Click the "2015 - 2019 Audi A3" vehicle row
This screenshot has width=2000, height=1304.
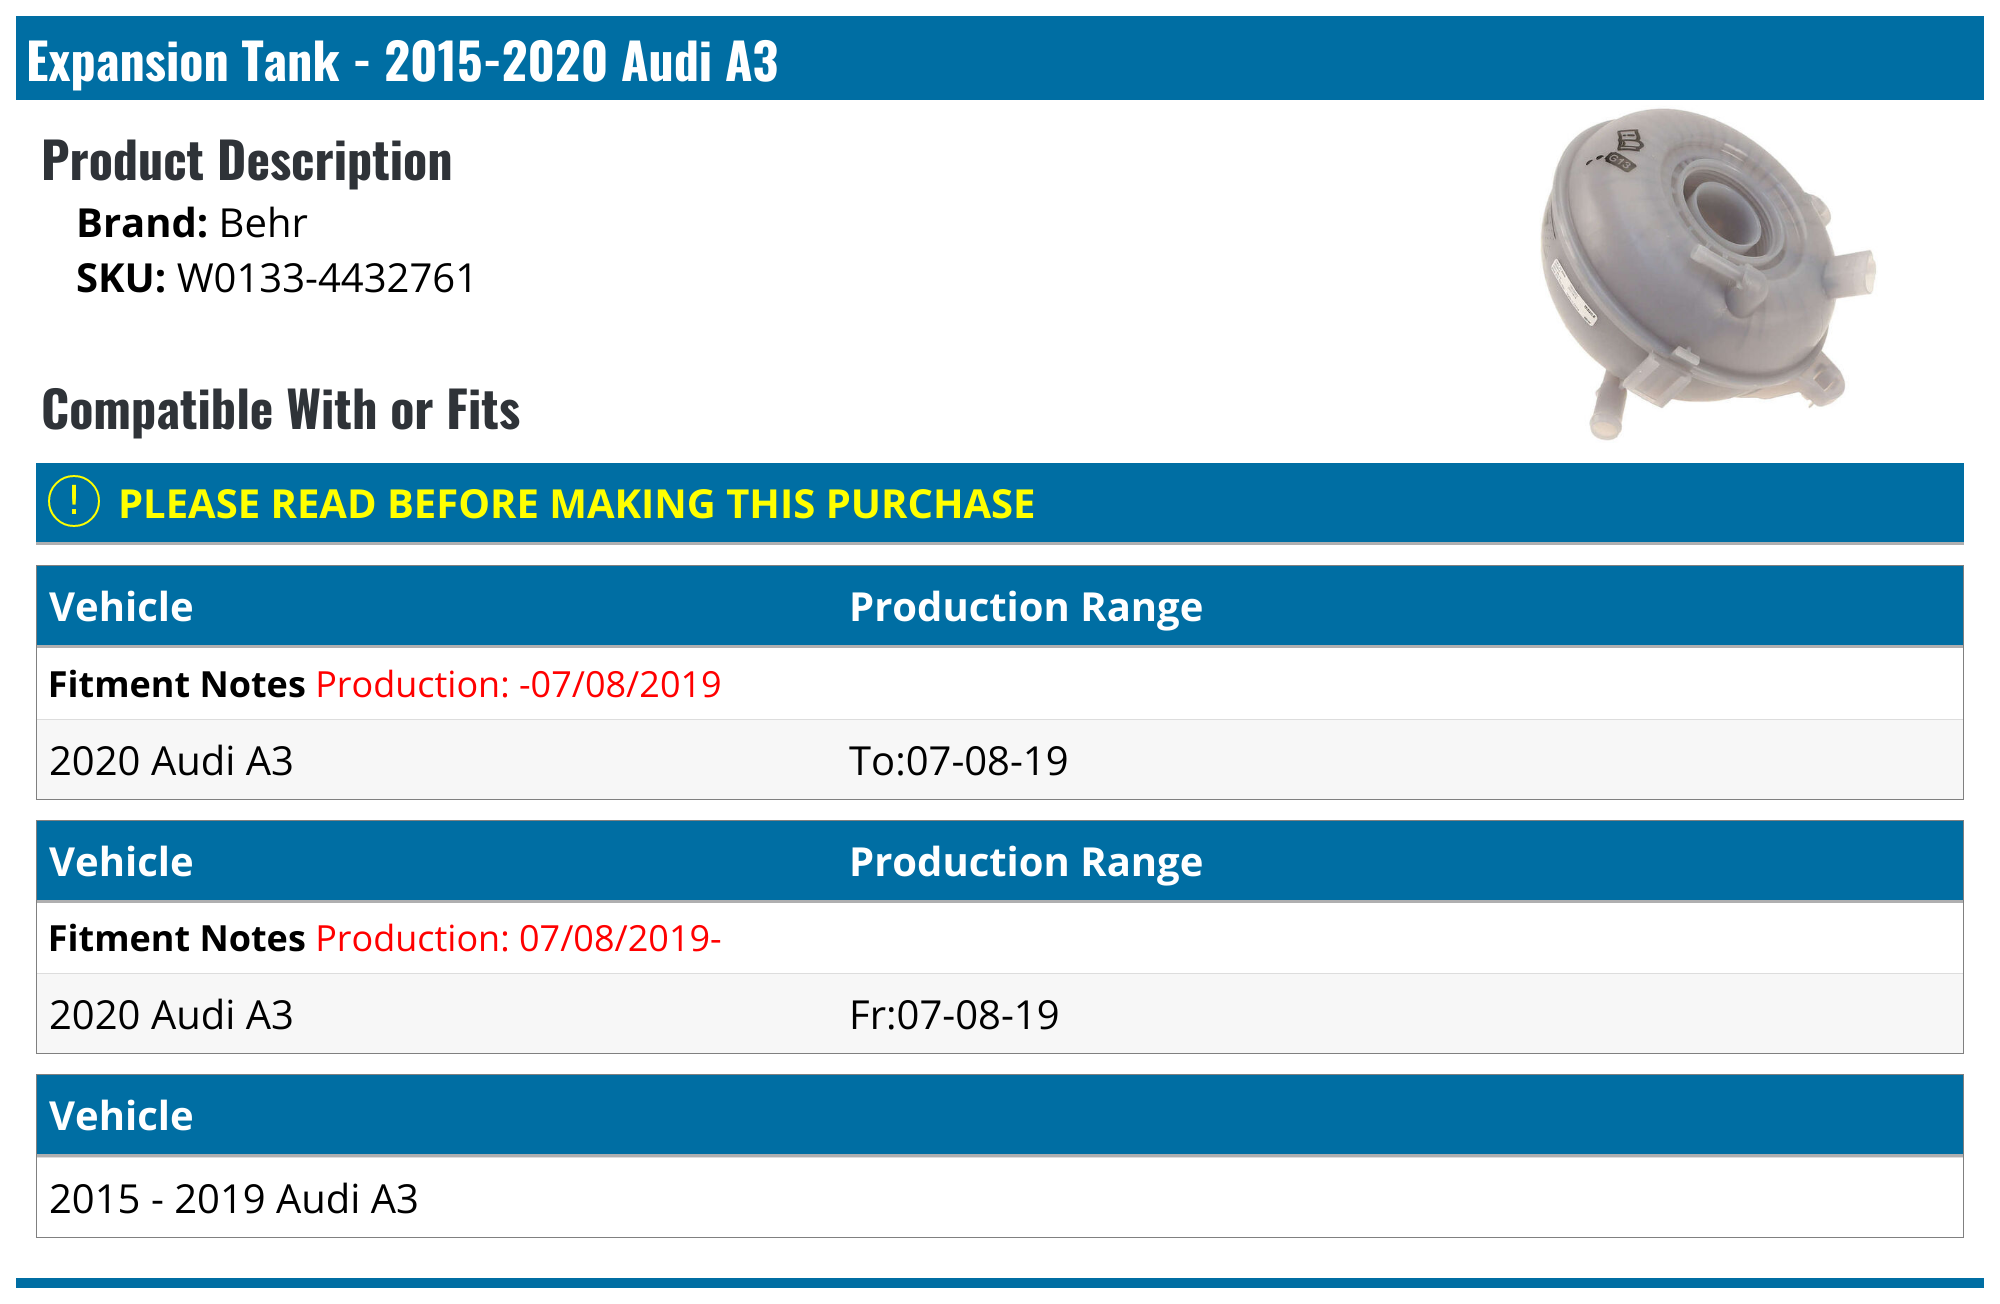(234, 1198)
